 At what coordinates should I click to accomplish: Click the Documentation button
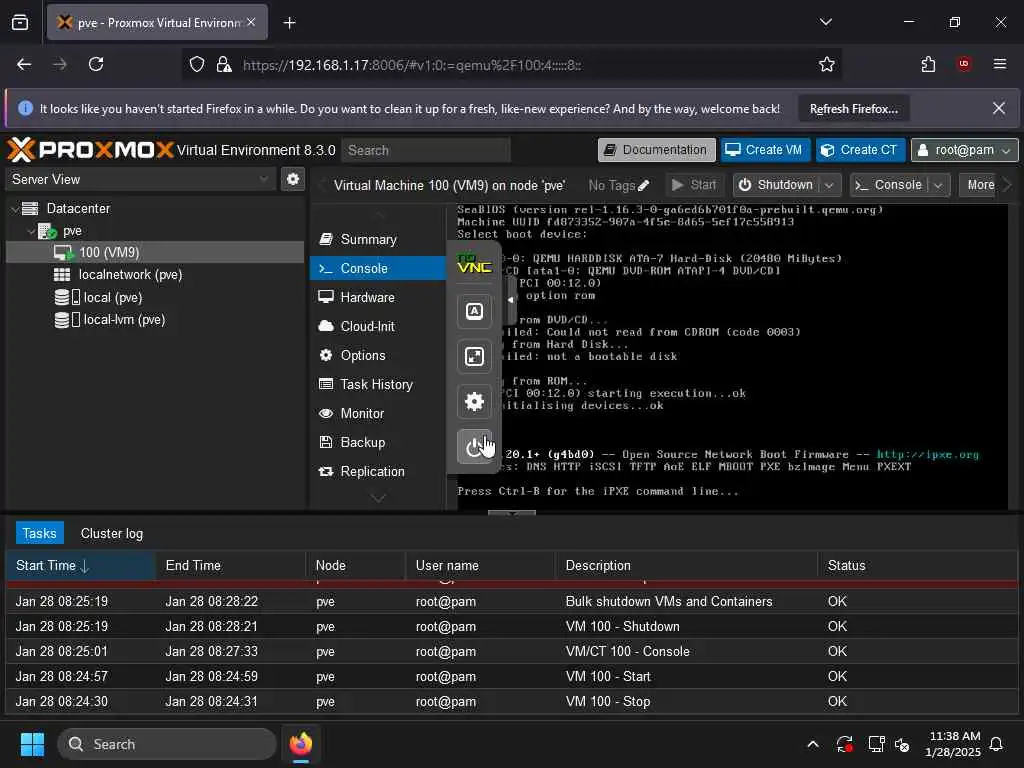[656, 150]
